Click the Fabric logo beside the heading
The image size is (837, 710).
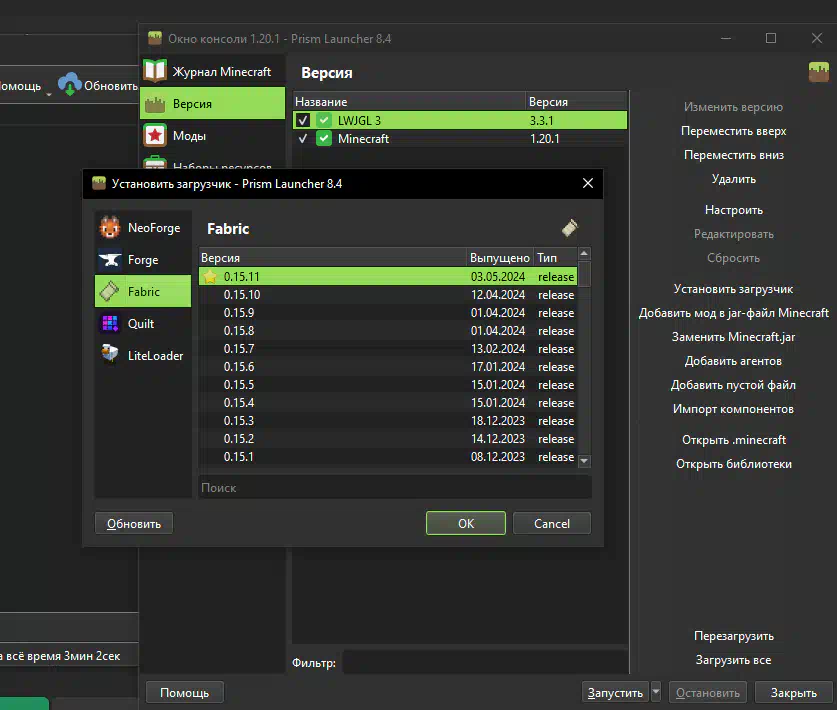point(570,228)
